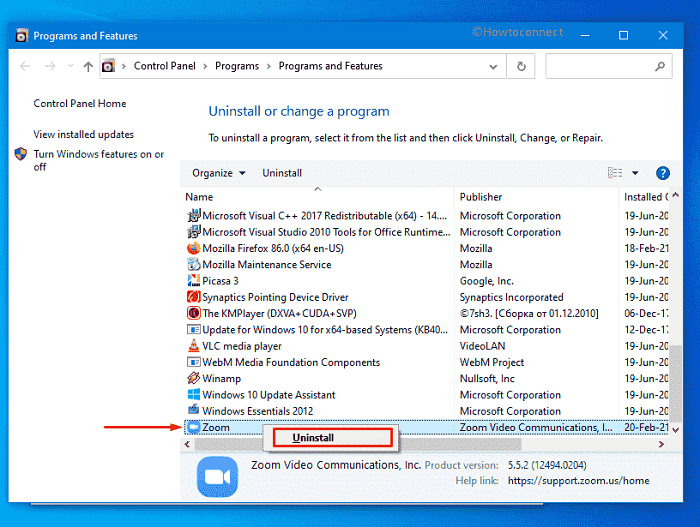Click the horizontal scroll right arrow
The image size is (700, 527).
point(661,444)
